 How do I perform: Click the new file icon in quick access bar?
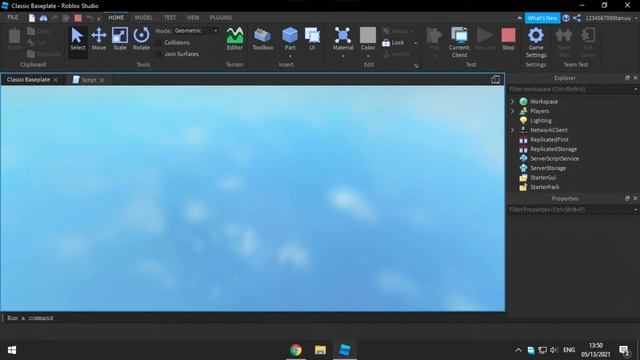click(32, 18)
